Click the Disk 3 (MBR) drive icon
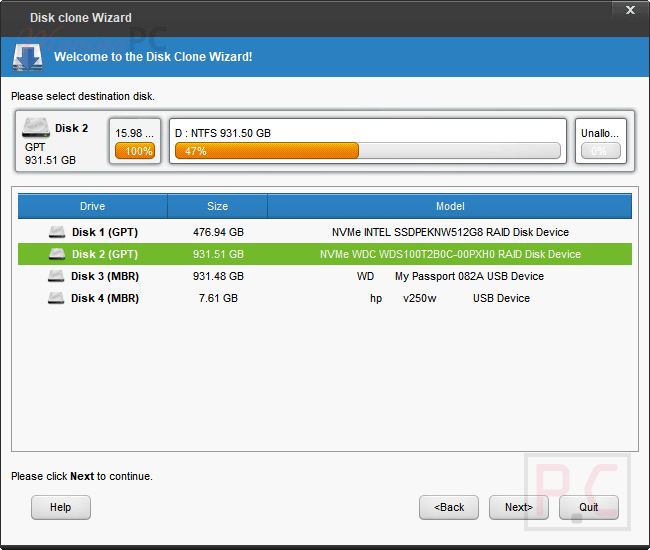Viewport: 650px width, 550px height. click(56, 276)
